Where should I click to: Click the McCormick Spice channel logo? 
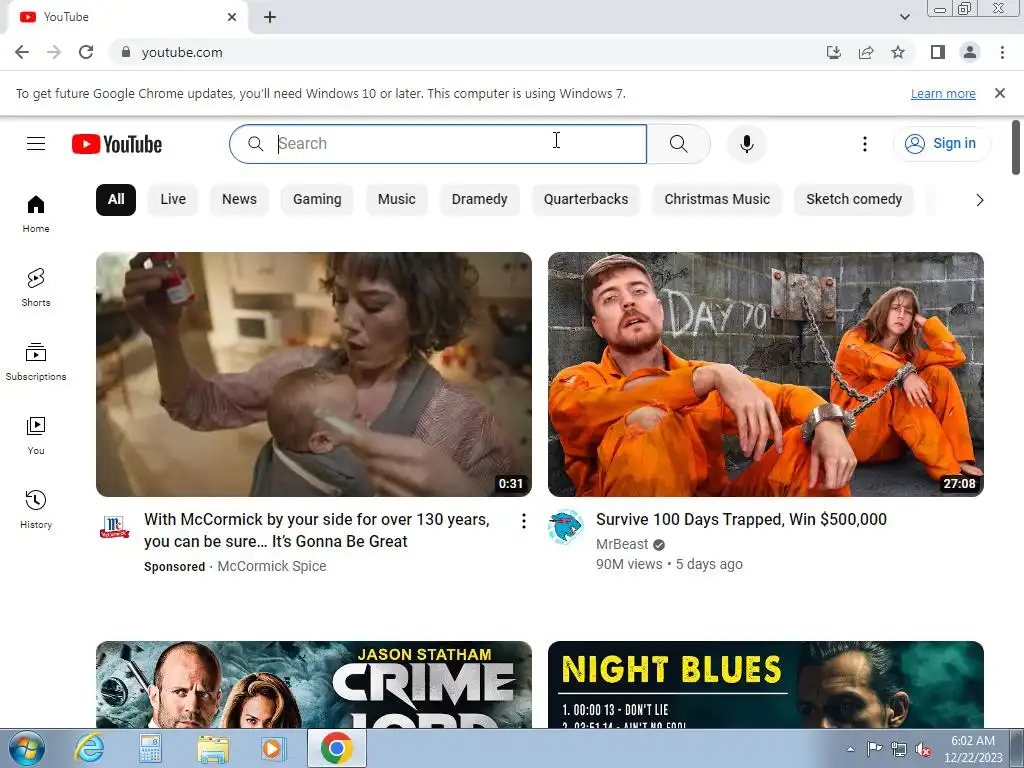[x=114, y=527]
